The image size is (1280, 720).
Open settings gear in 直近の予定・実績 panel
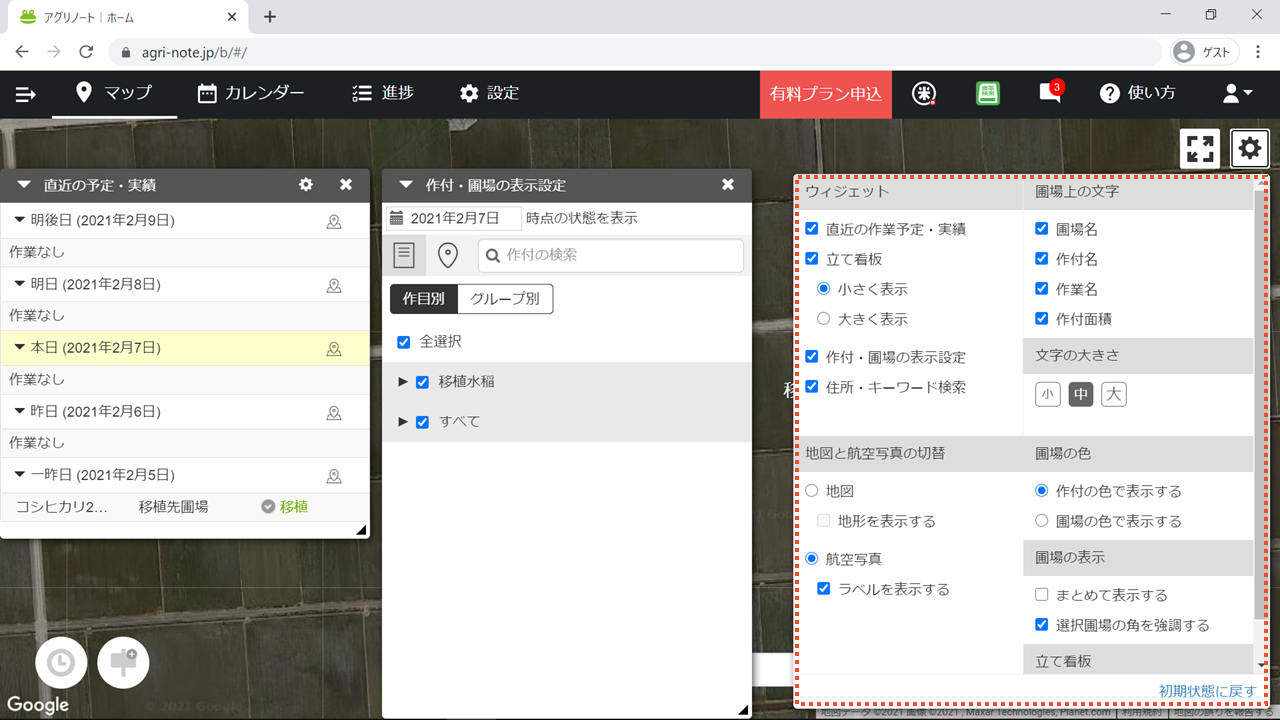(306, 185)
